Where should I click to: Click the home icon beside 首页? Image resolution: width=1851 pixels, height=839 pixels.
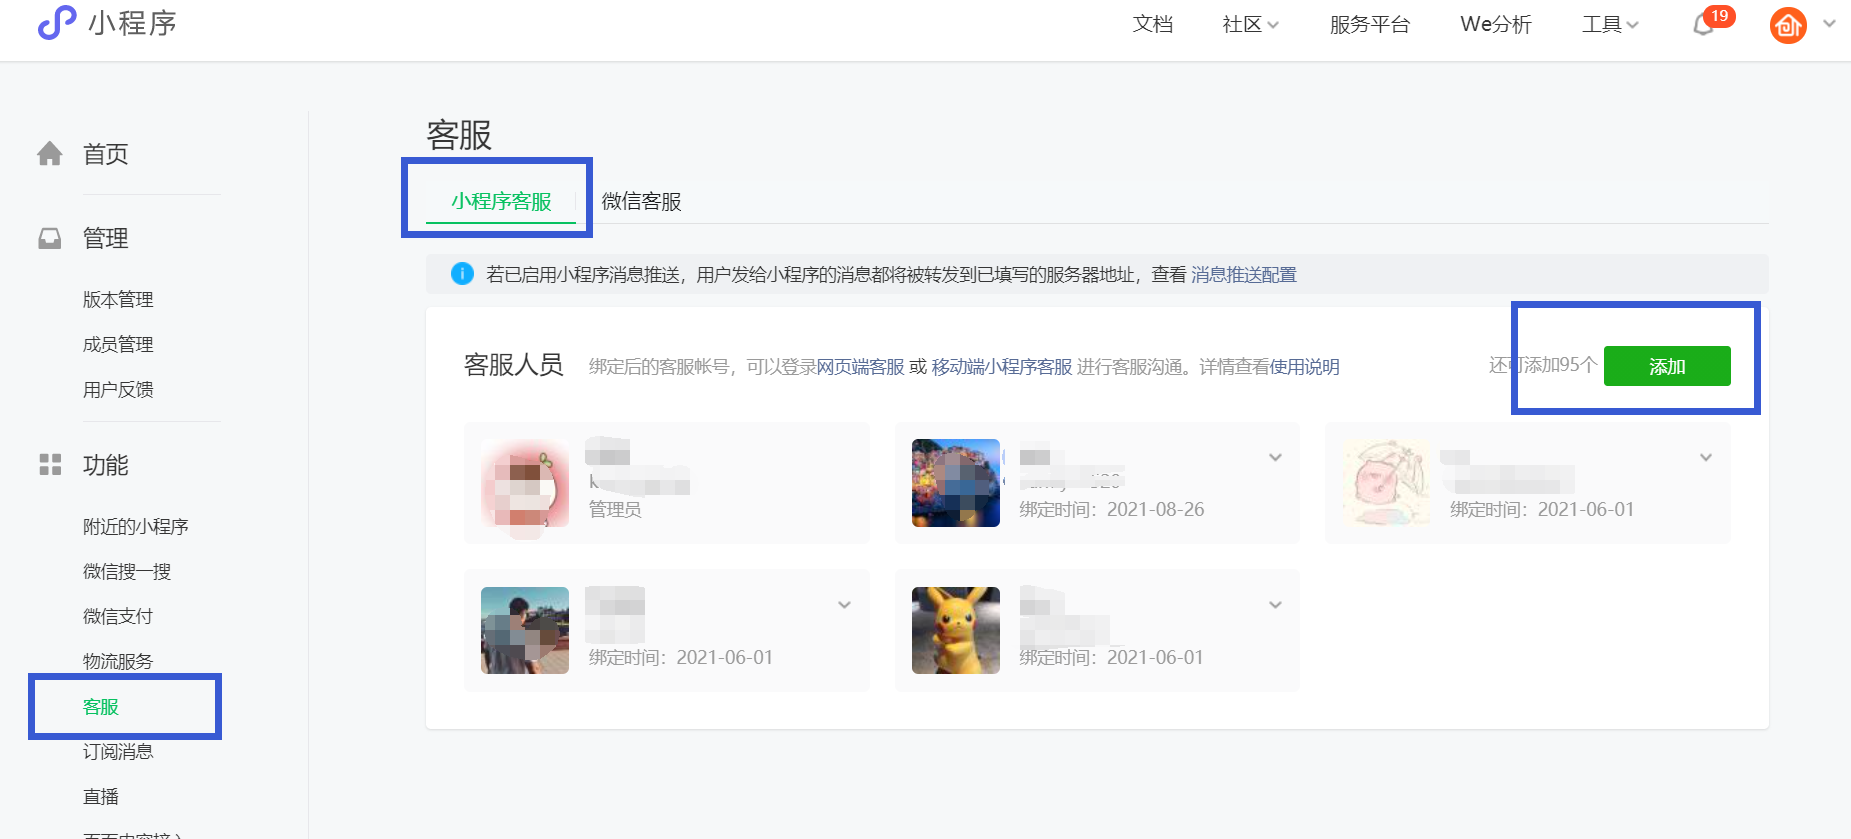50,154
